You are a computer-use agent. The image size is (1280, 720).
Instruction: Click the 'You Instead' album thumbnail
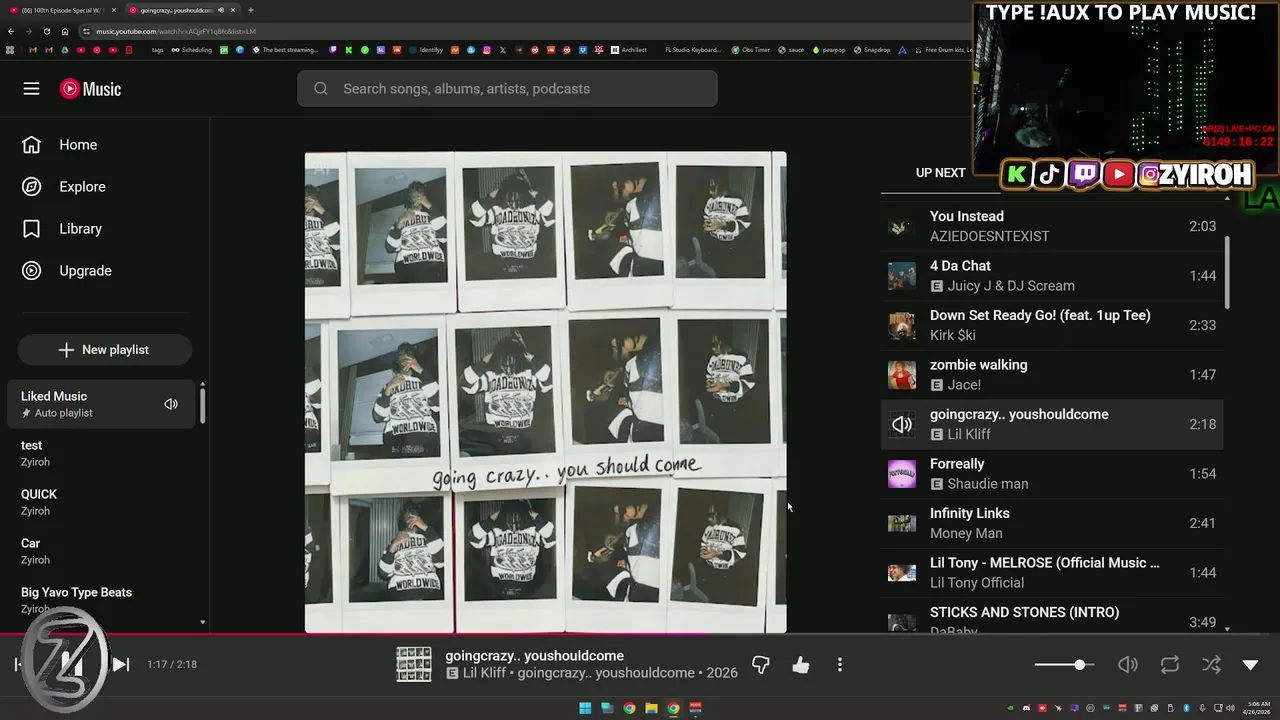coord(902,227)
